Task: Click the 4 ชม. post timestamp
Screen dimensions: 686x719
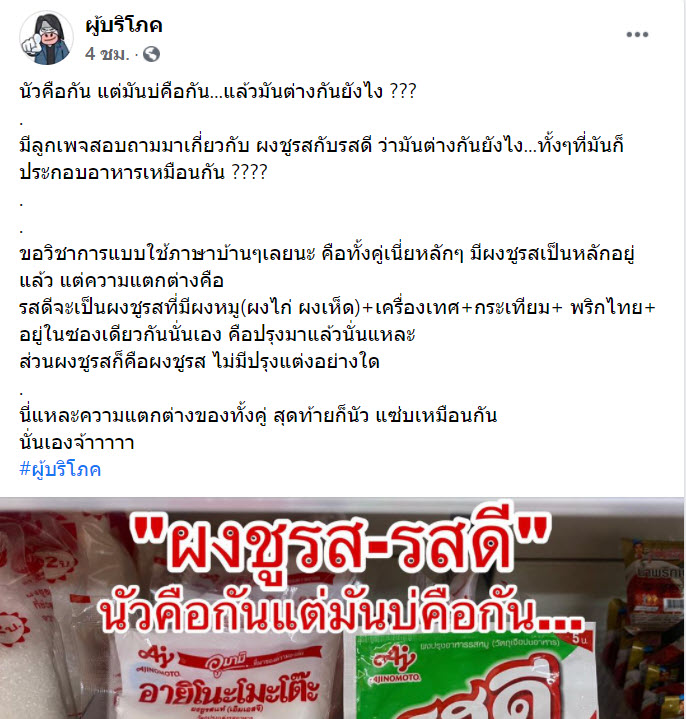Action: (x=107, y=54)
